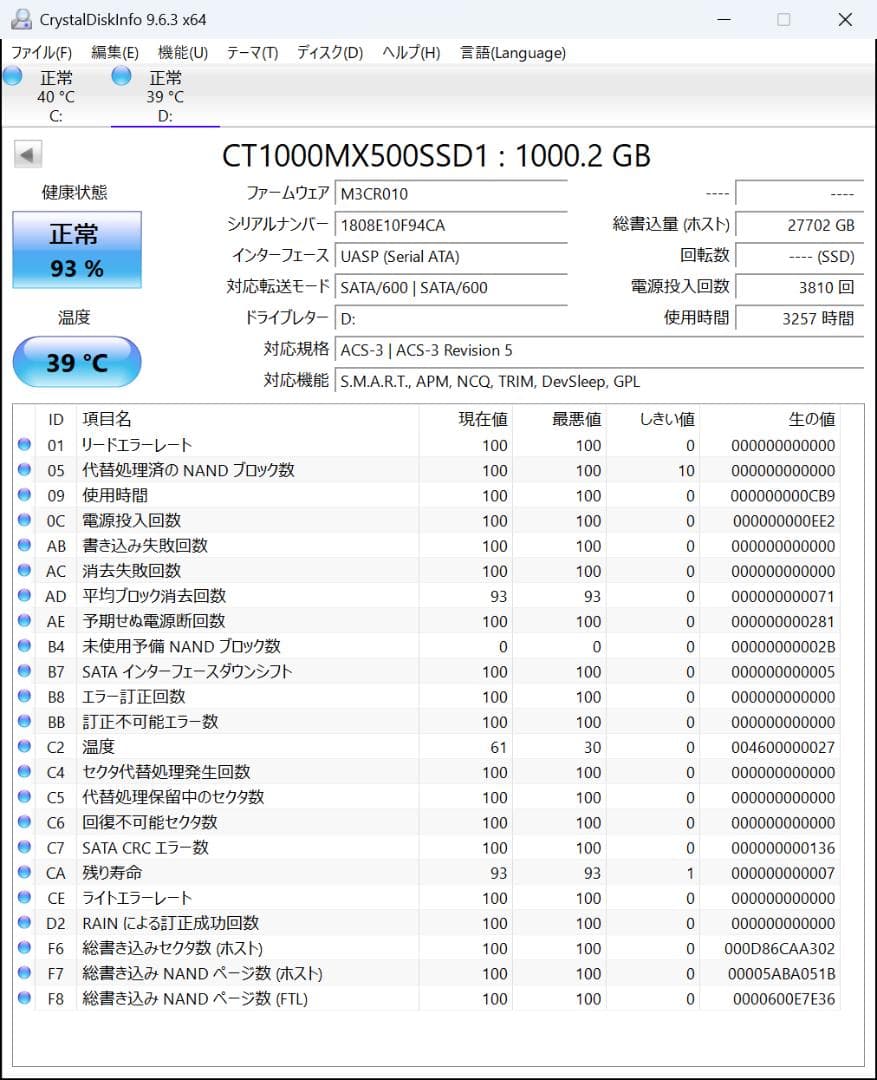This screenshot has width=877, height=1080.
Task: Open the ファイル menu
Action: 41,53
